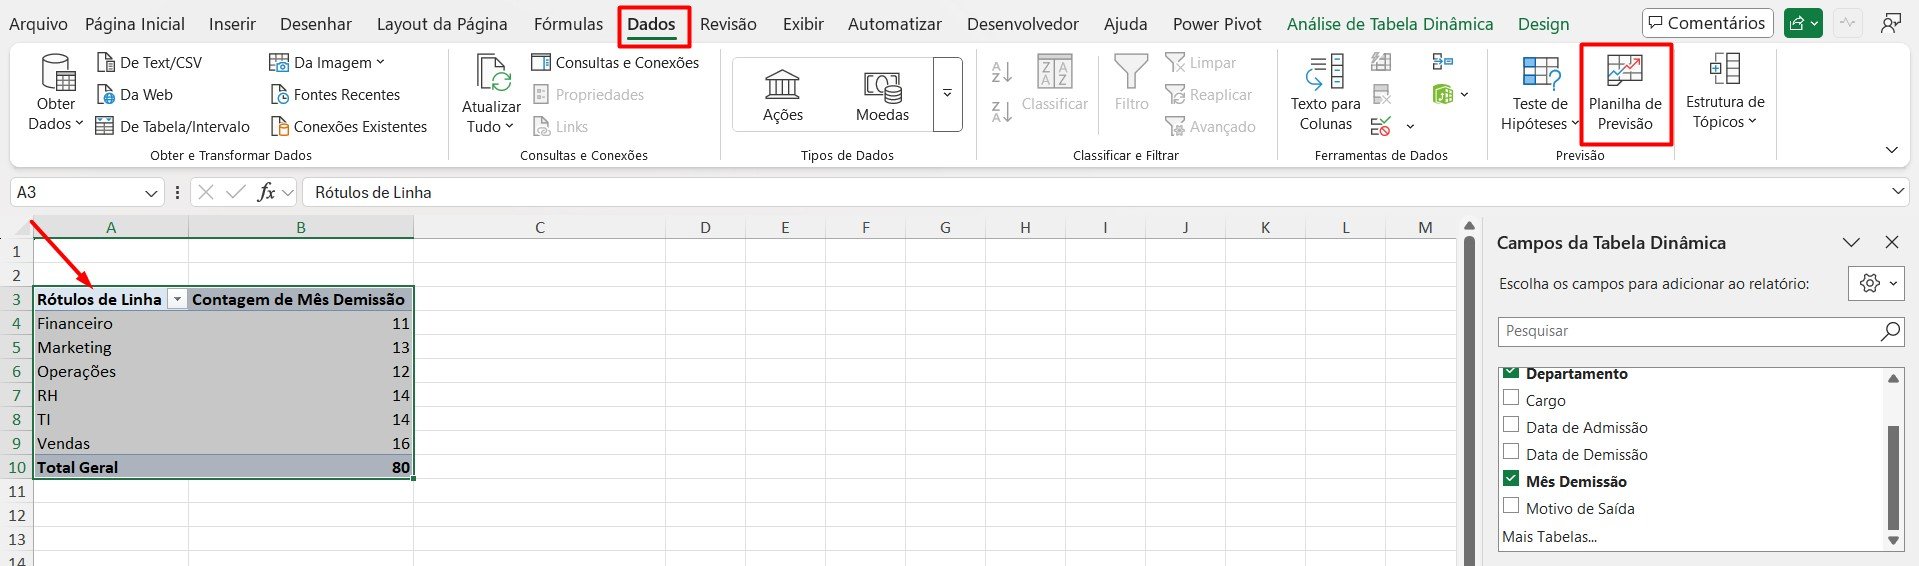Click the formula bar text
The image size is (1919, 566).
[373, 192]
